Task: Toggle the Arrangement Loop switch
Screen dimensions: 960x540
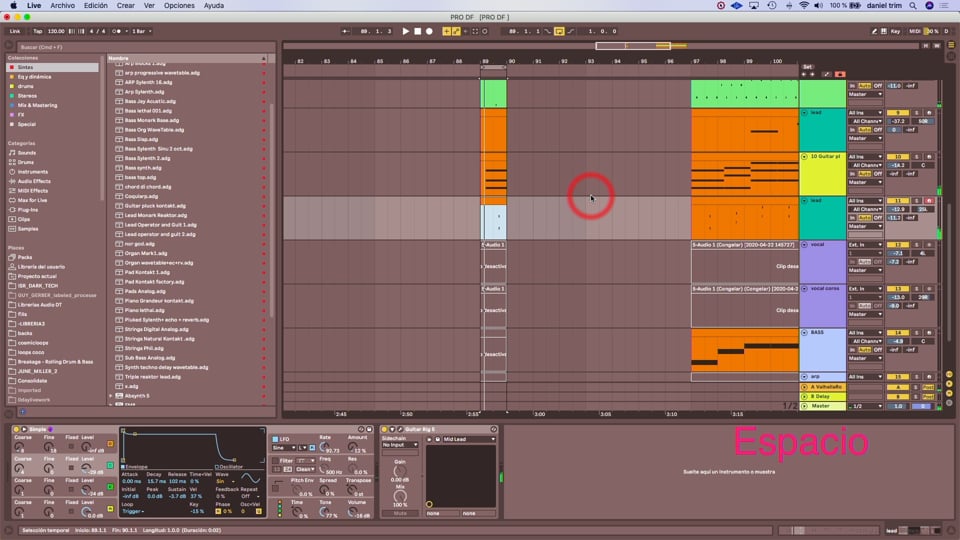Action: (x=559, y=31)
